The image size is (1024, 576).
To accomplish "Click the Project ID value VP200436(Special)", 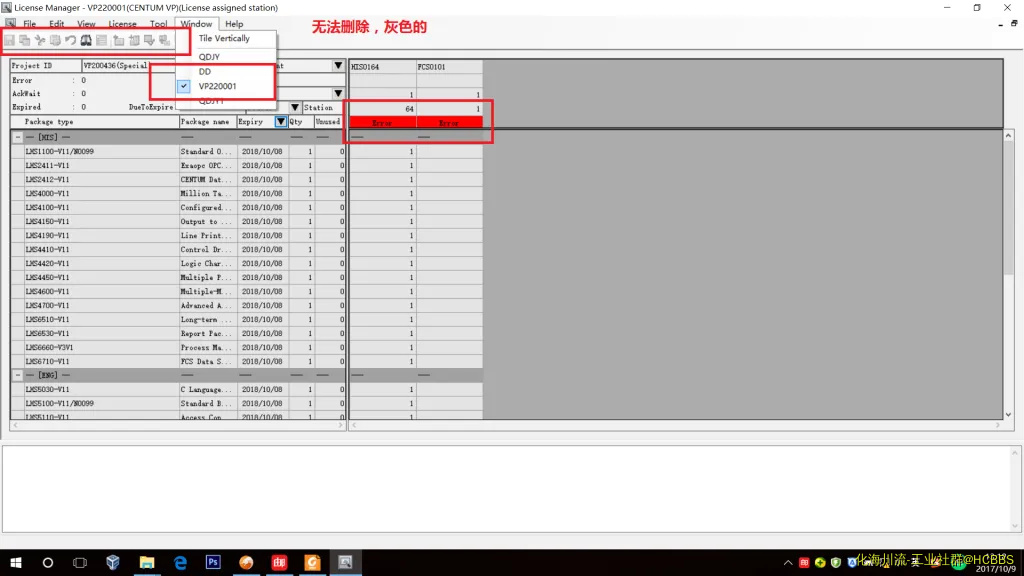I will [x=116, y=65].
